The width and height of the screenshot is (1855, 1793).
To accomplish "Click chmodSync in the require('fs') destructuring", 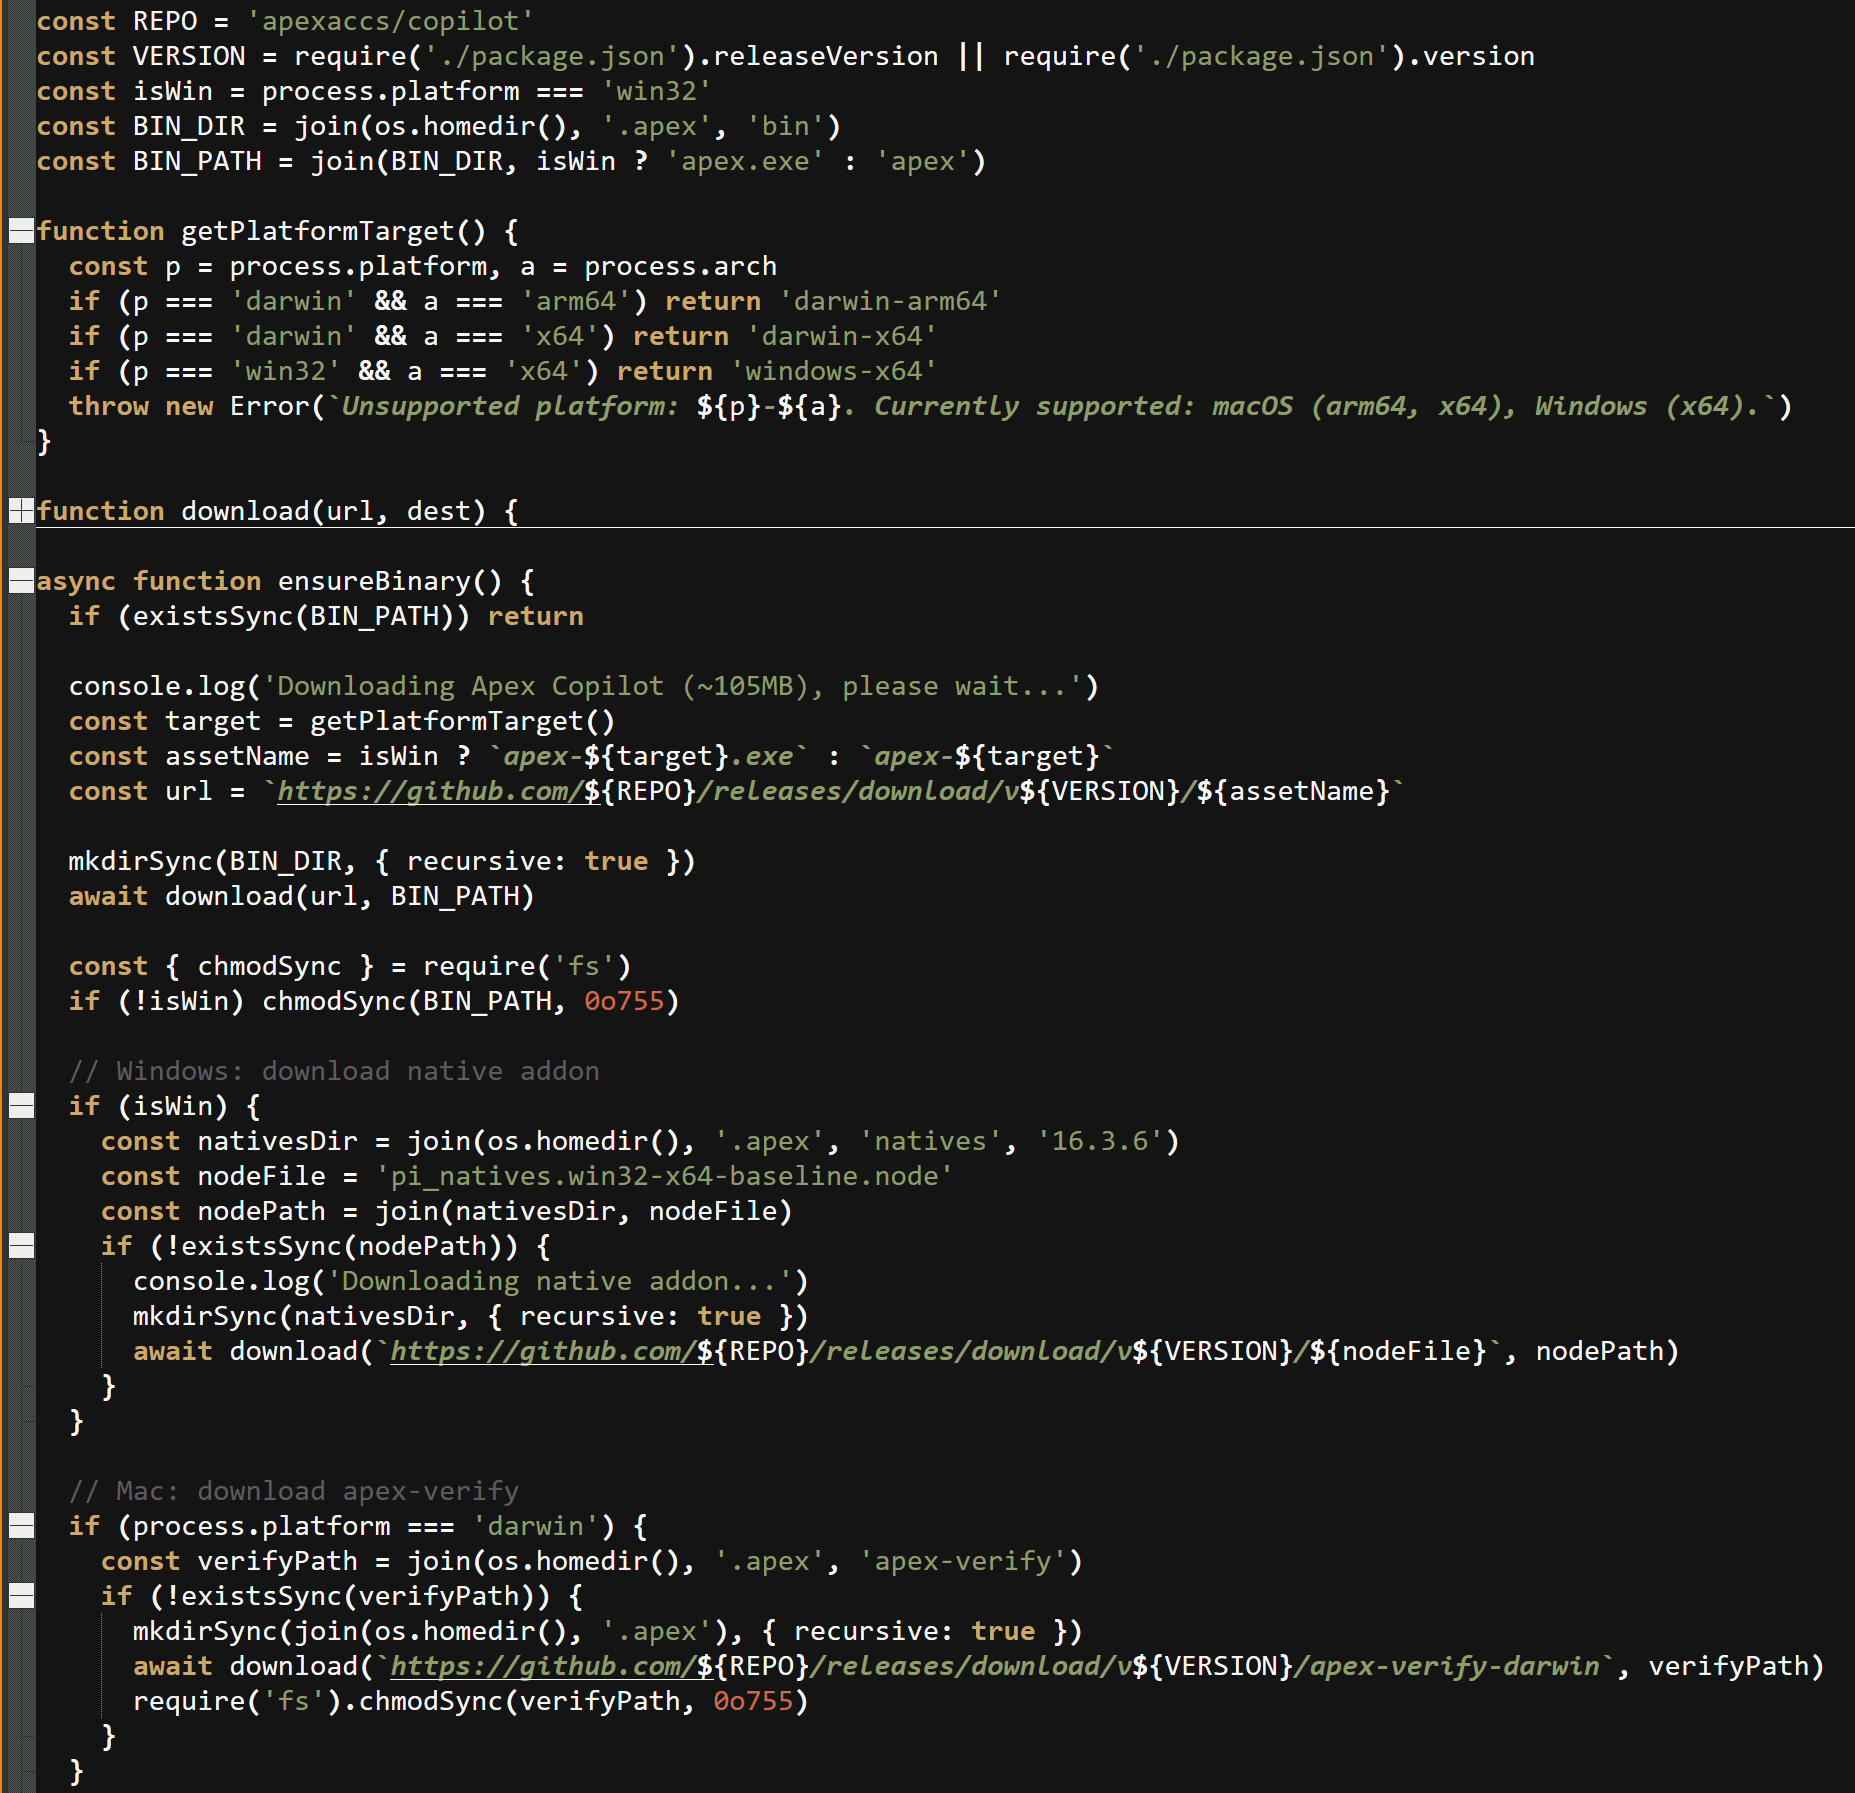I will point(269,966).
